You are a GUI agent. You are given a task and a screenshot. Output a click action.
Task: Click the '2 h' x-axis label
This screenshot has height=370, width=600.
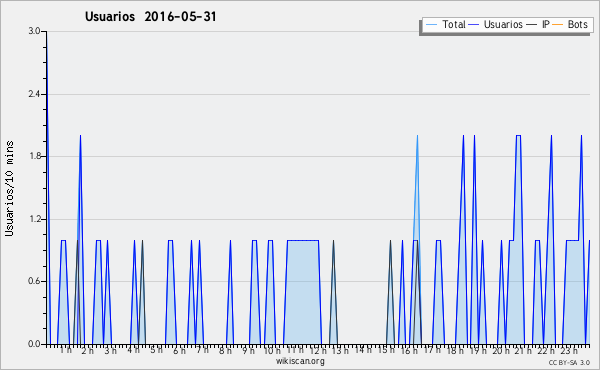[x=87, y=350]
